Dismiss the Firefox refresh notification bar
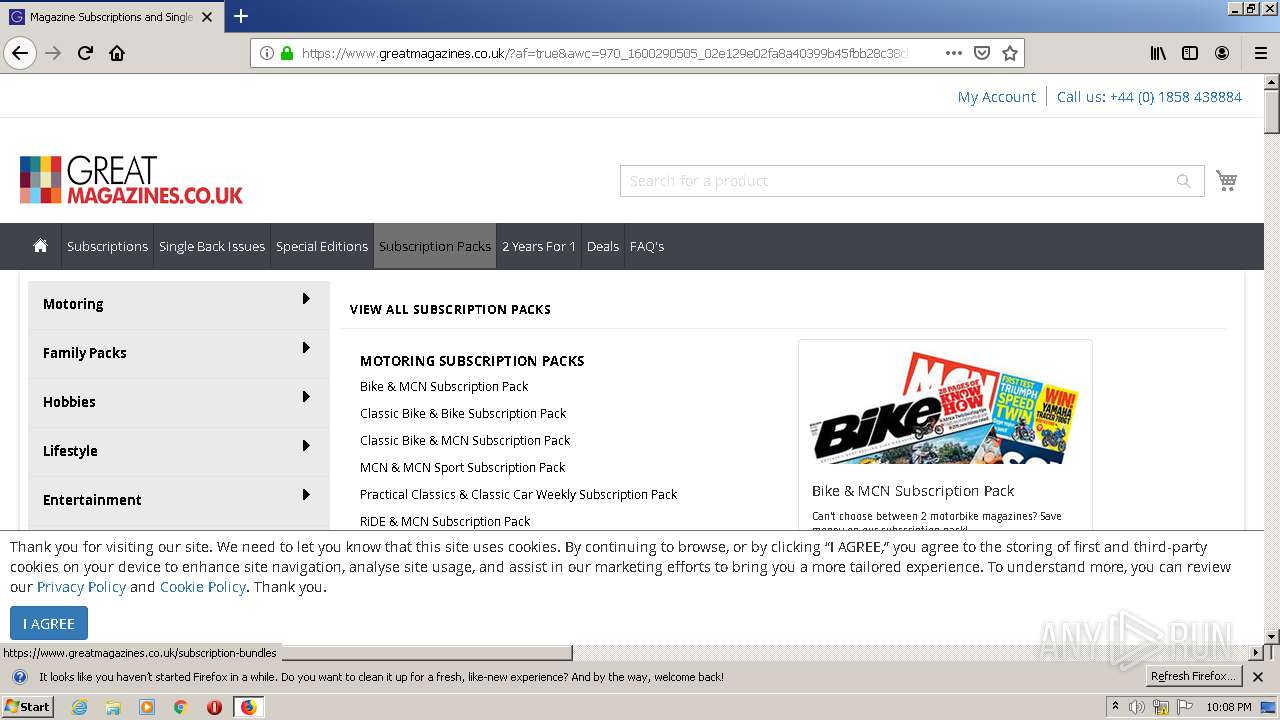 click(1258, 677)
